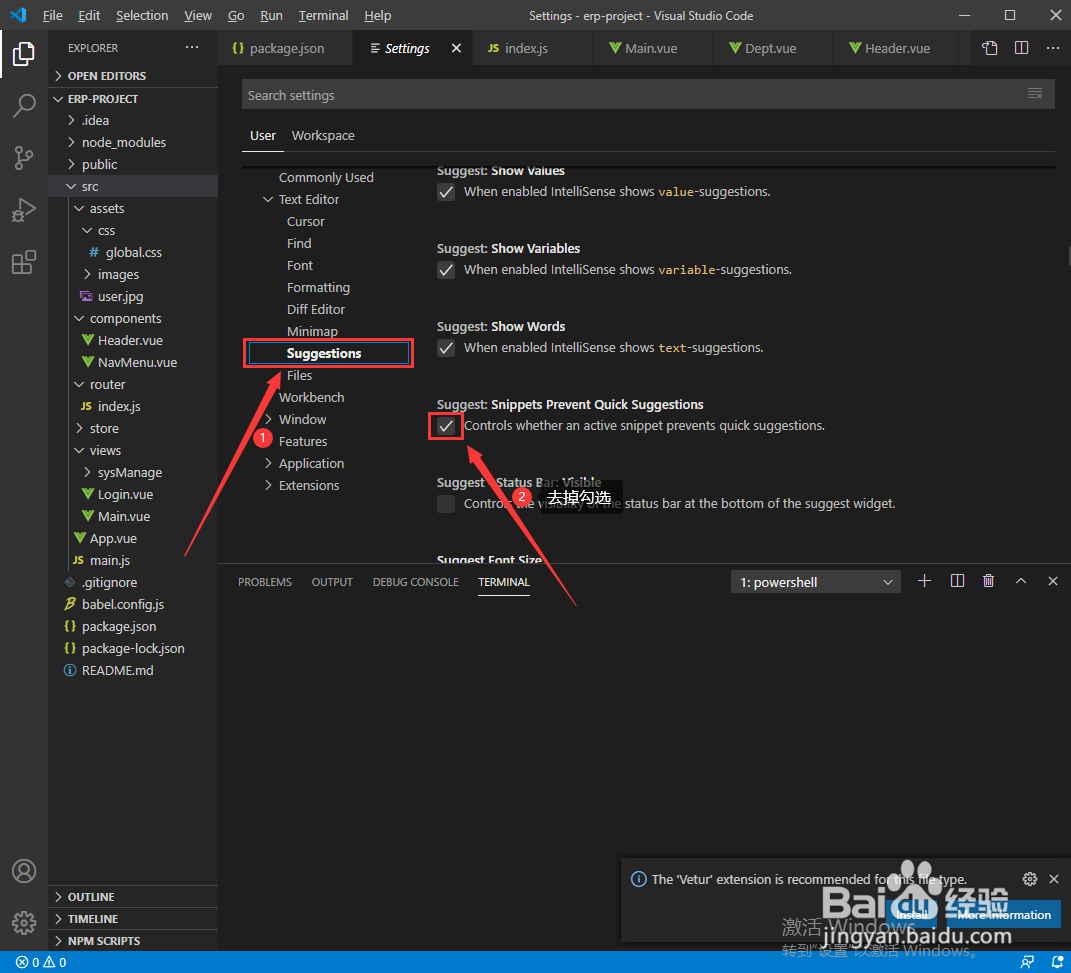Screen dimensions: 1071x973
Task: Open Vetur notification settings gear
Action: [x=1029, y=879]
